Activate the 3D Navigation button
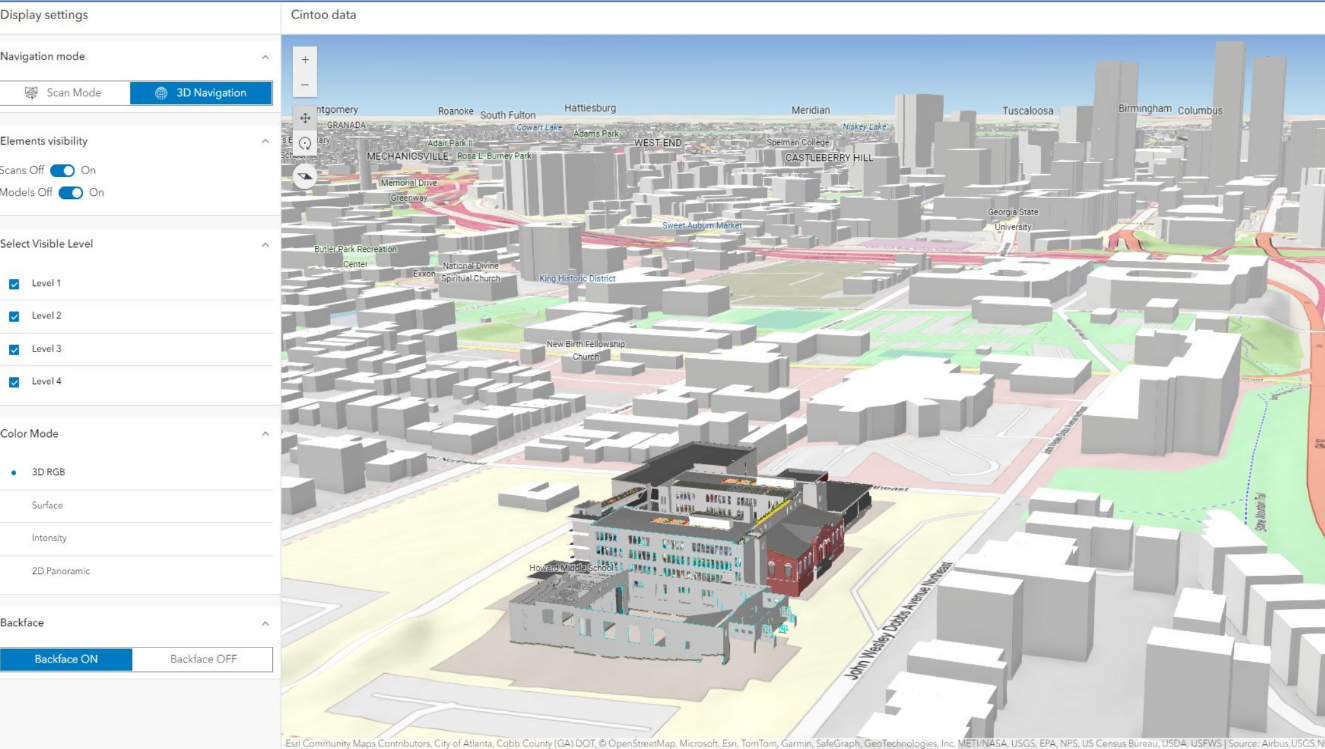 [x=201, y=93]
